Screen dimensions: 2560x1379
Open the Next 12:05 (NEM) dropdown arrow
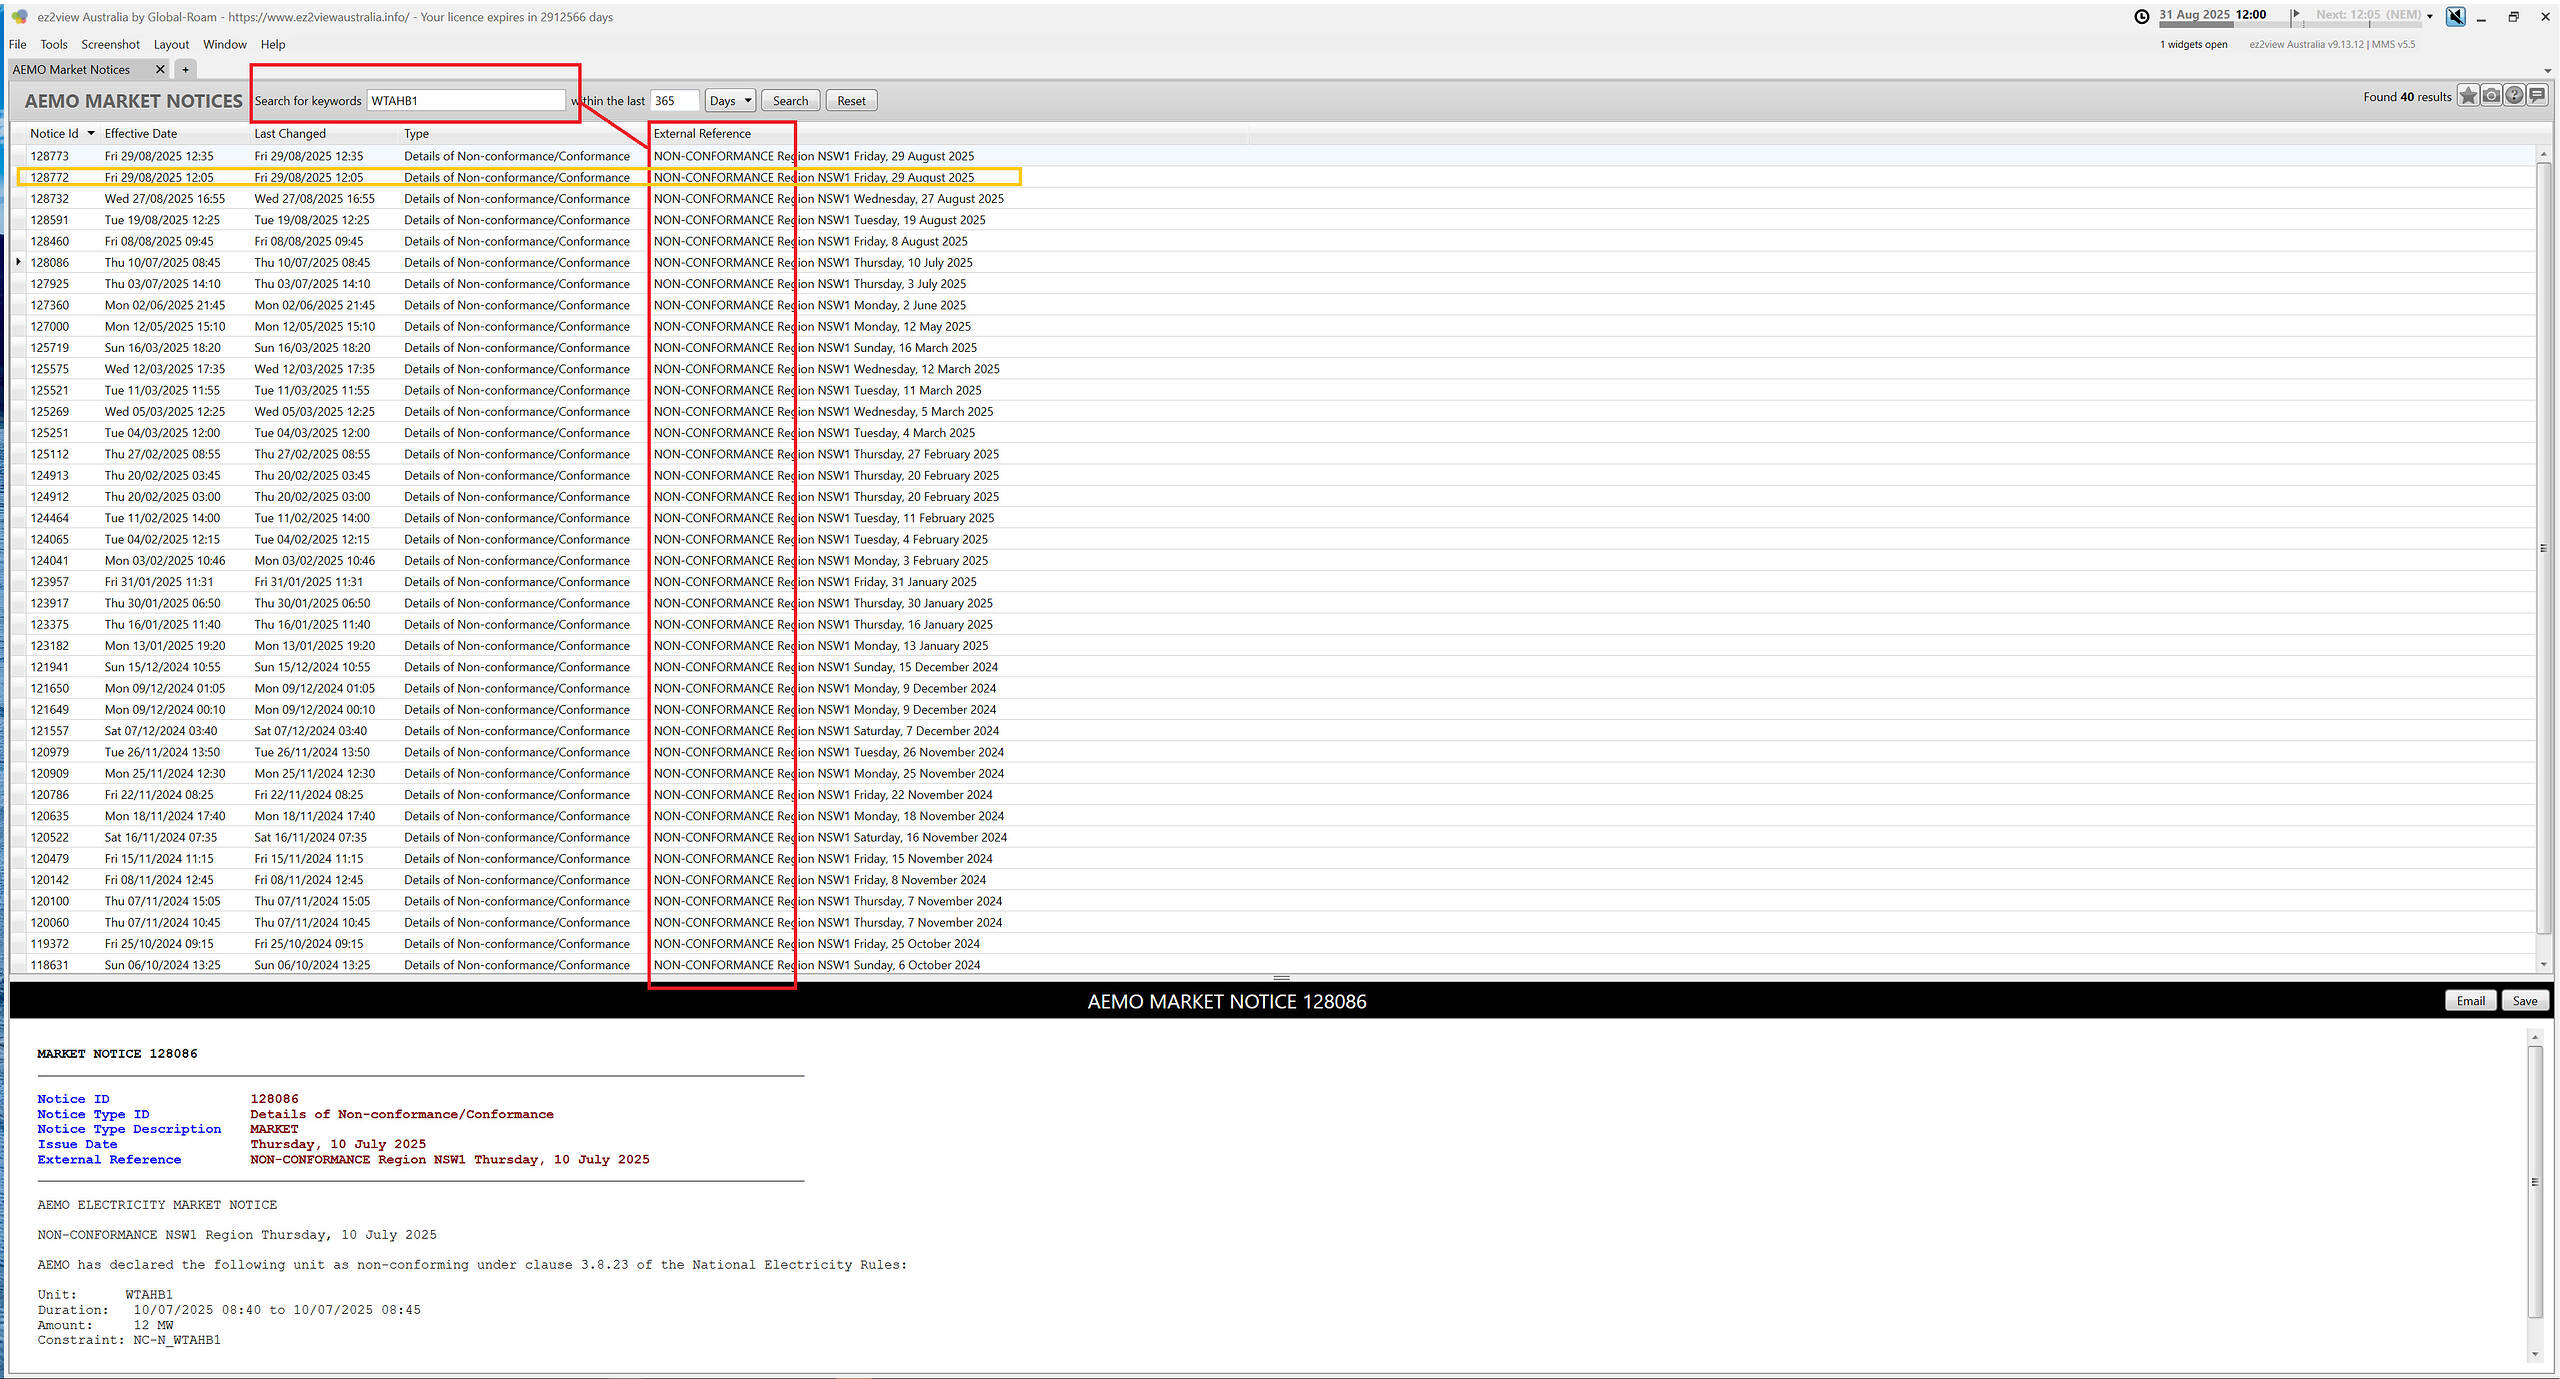pos(2430,16)
